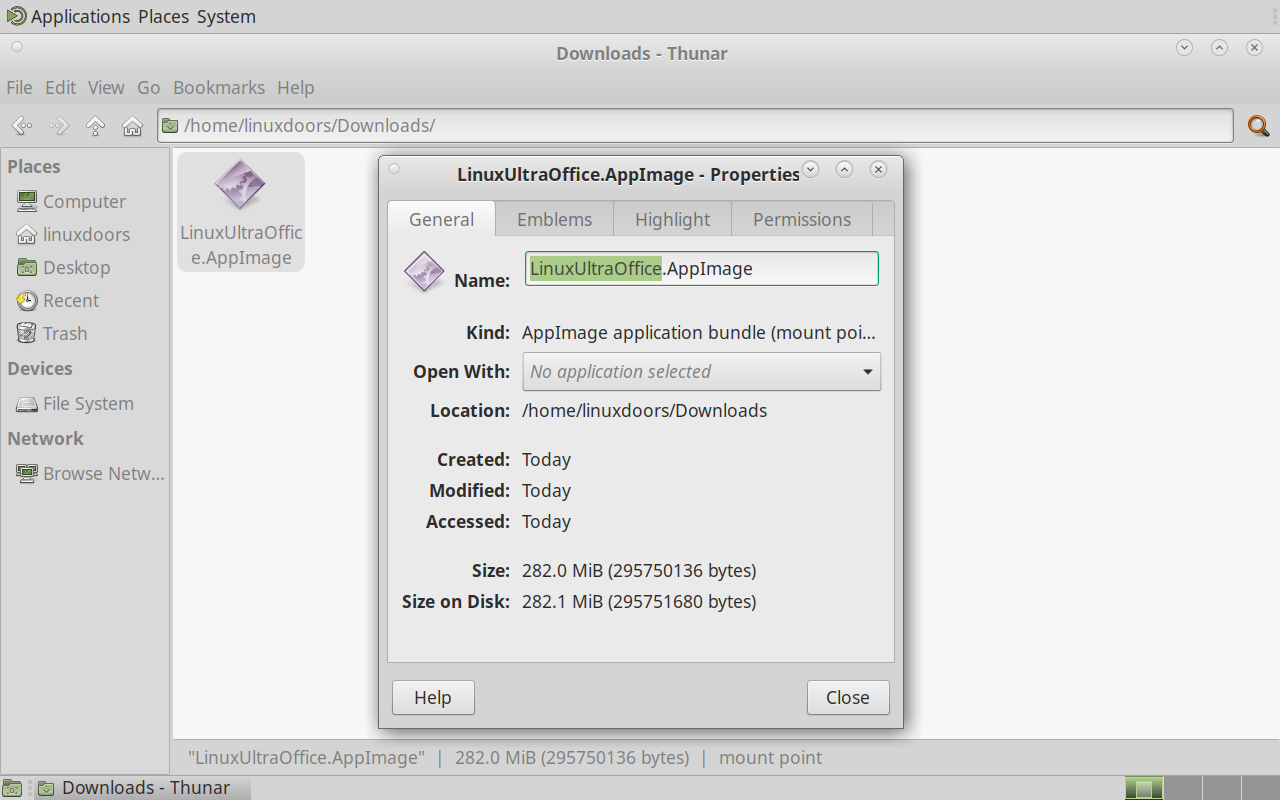Click the MATE logo in the top panel
1280x800 pixels.
[x=16, y=16]
